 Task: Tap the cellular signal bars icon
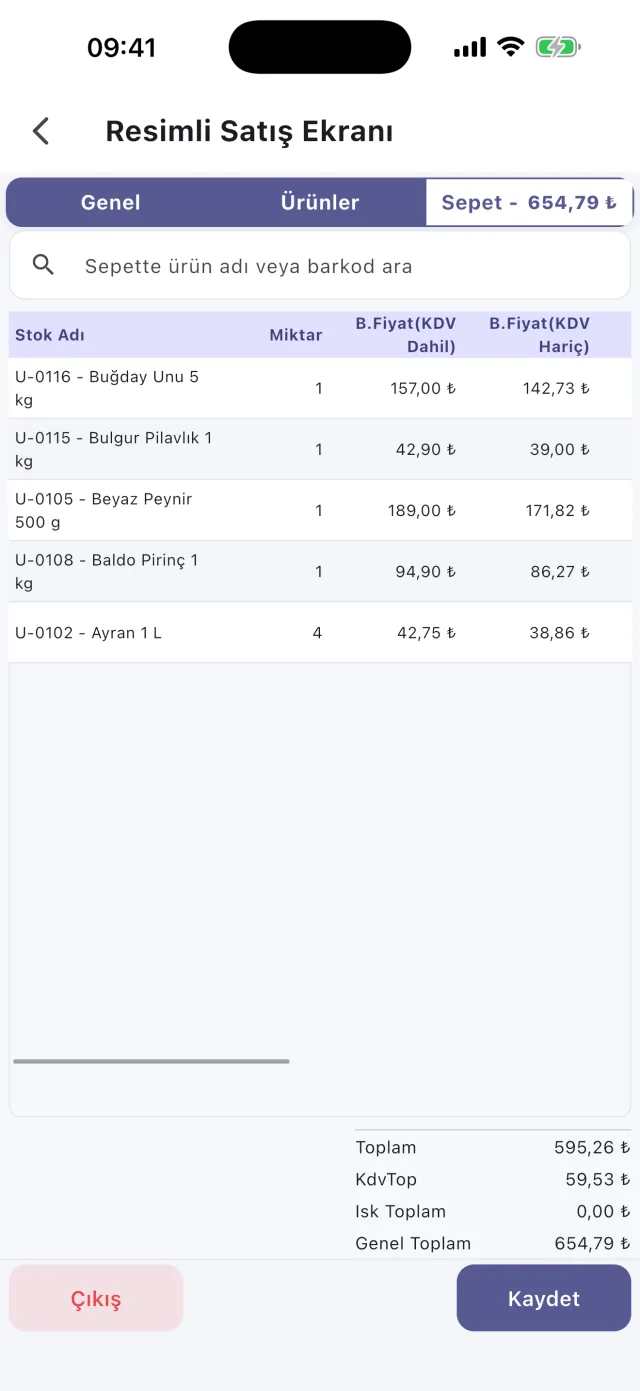[470, 47]
